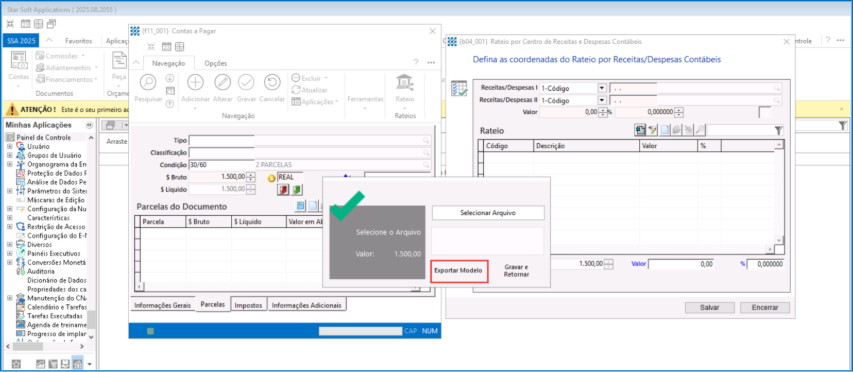Click the filter funnel in Rateio toolbar
This screenshot has height=372, width=853.
(x=778, y=130)
